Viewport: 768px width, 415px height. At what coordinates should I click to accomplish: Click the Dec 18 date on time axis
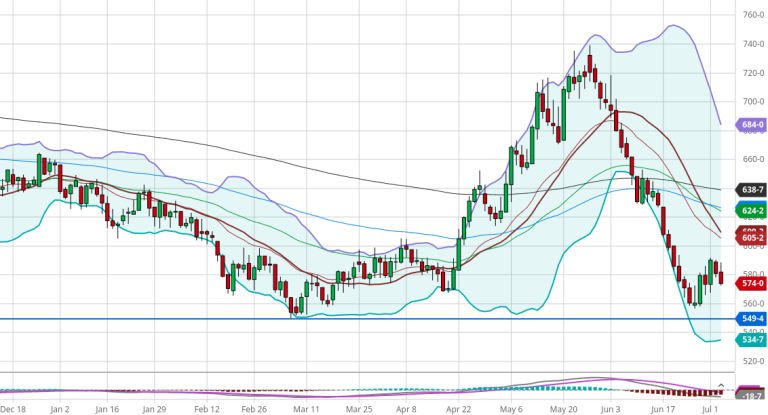pos(13,409)
